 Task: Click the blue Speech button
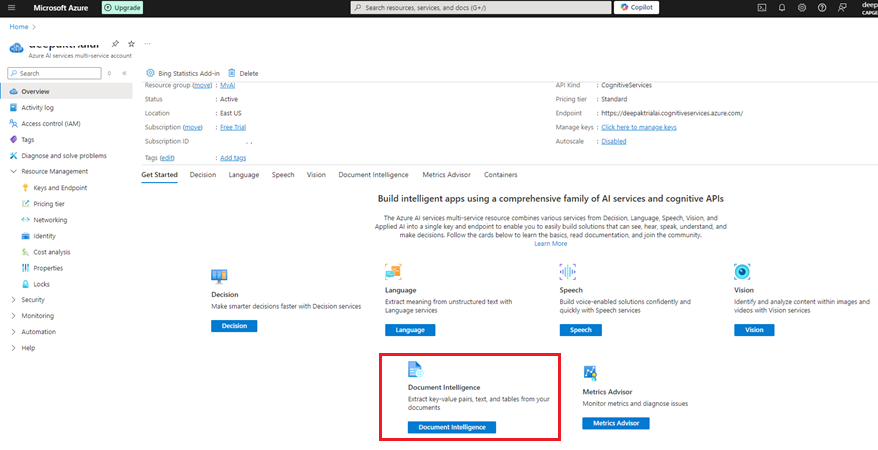[x=581, y=330]
